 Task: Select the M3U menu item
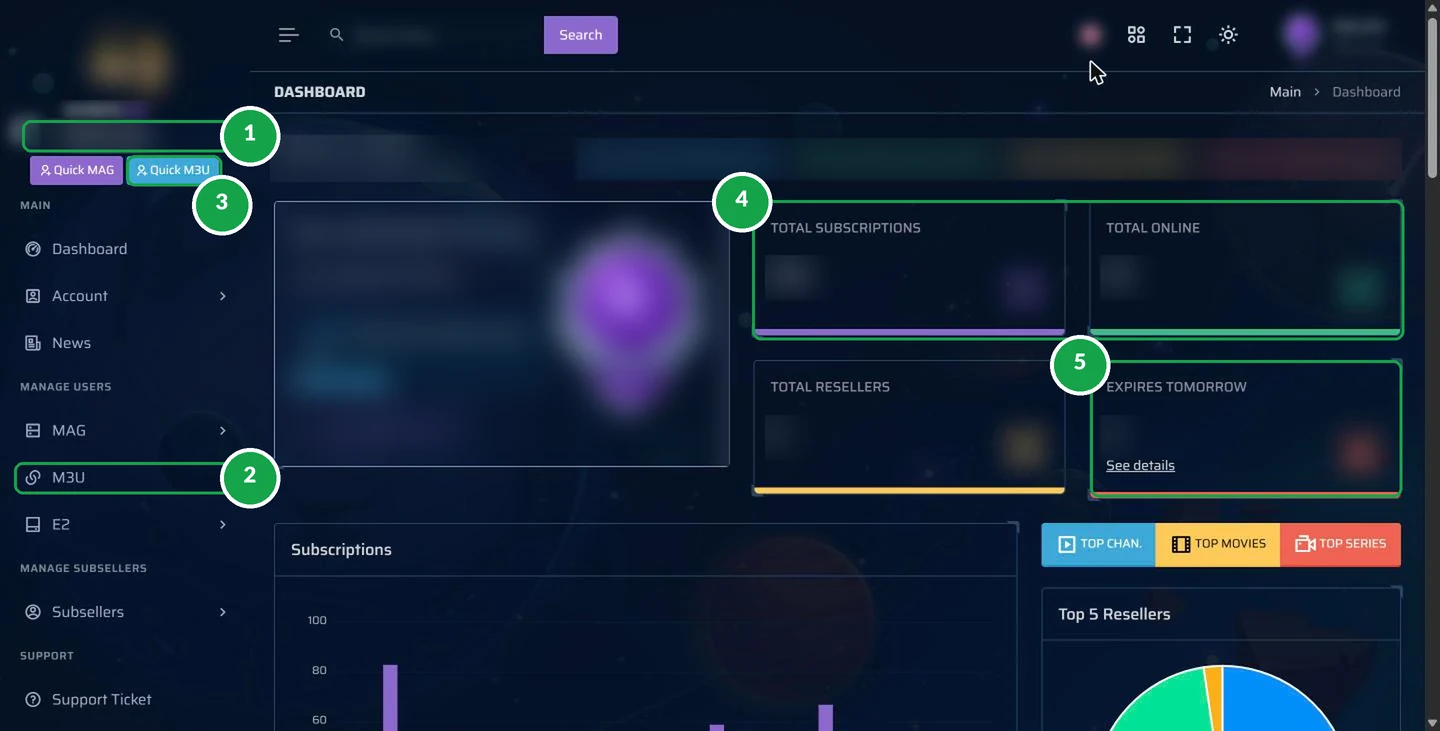tap(124, 478)
